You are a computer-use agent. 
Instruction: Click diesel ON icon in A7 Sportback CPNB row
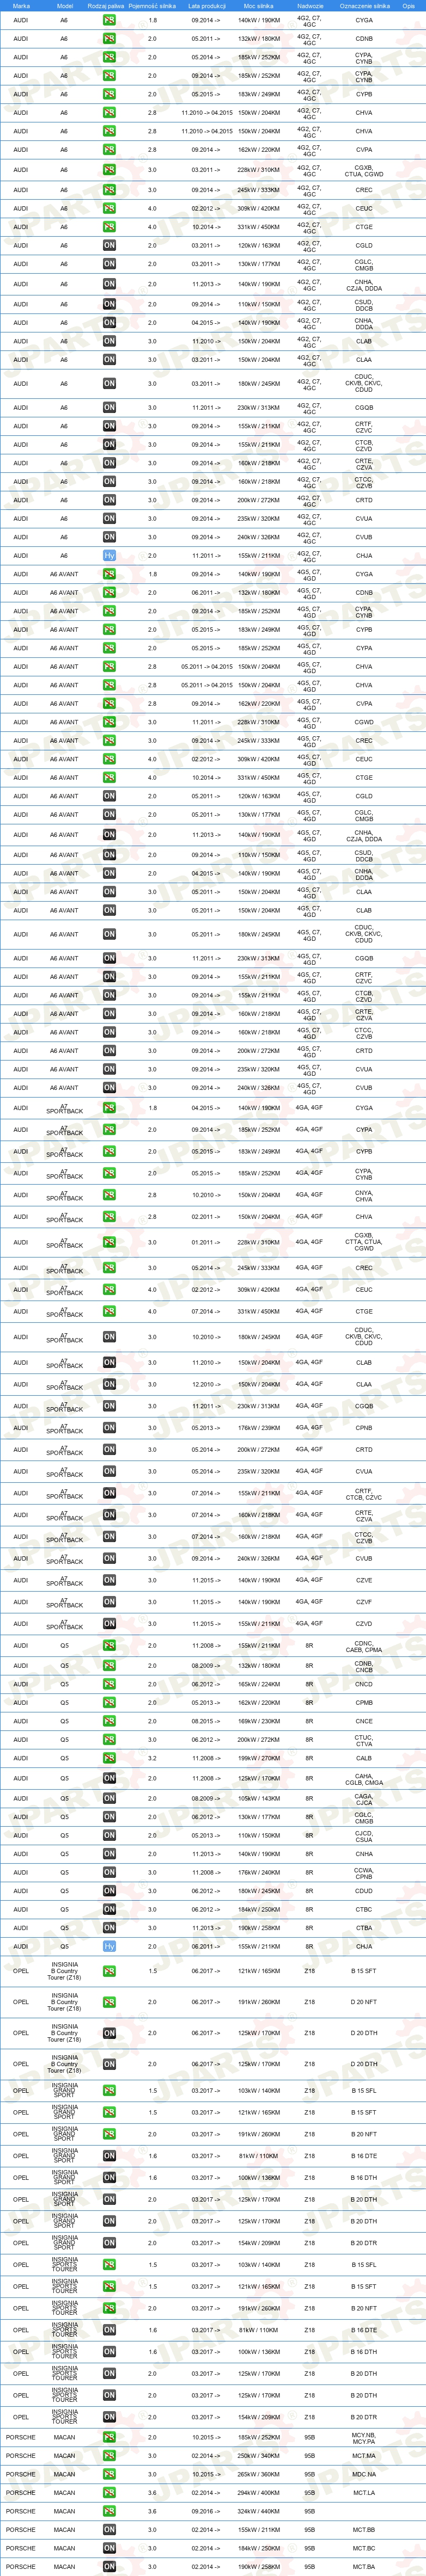click(109, 1428)
